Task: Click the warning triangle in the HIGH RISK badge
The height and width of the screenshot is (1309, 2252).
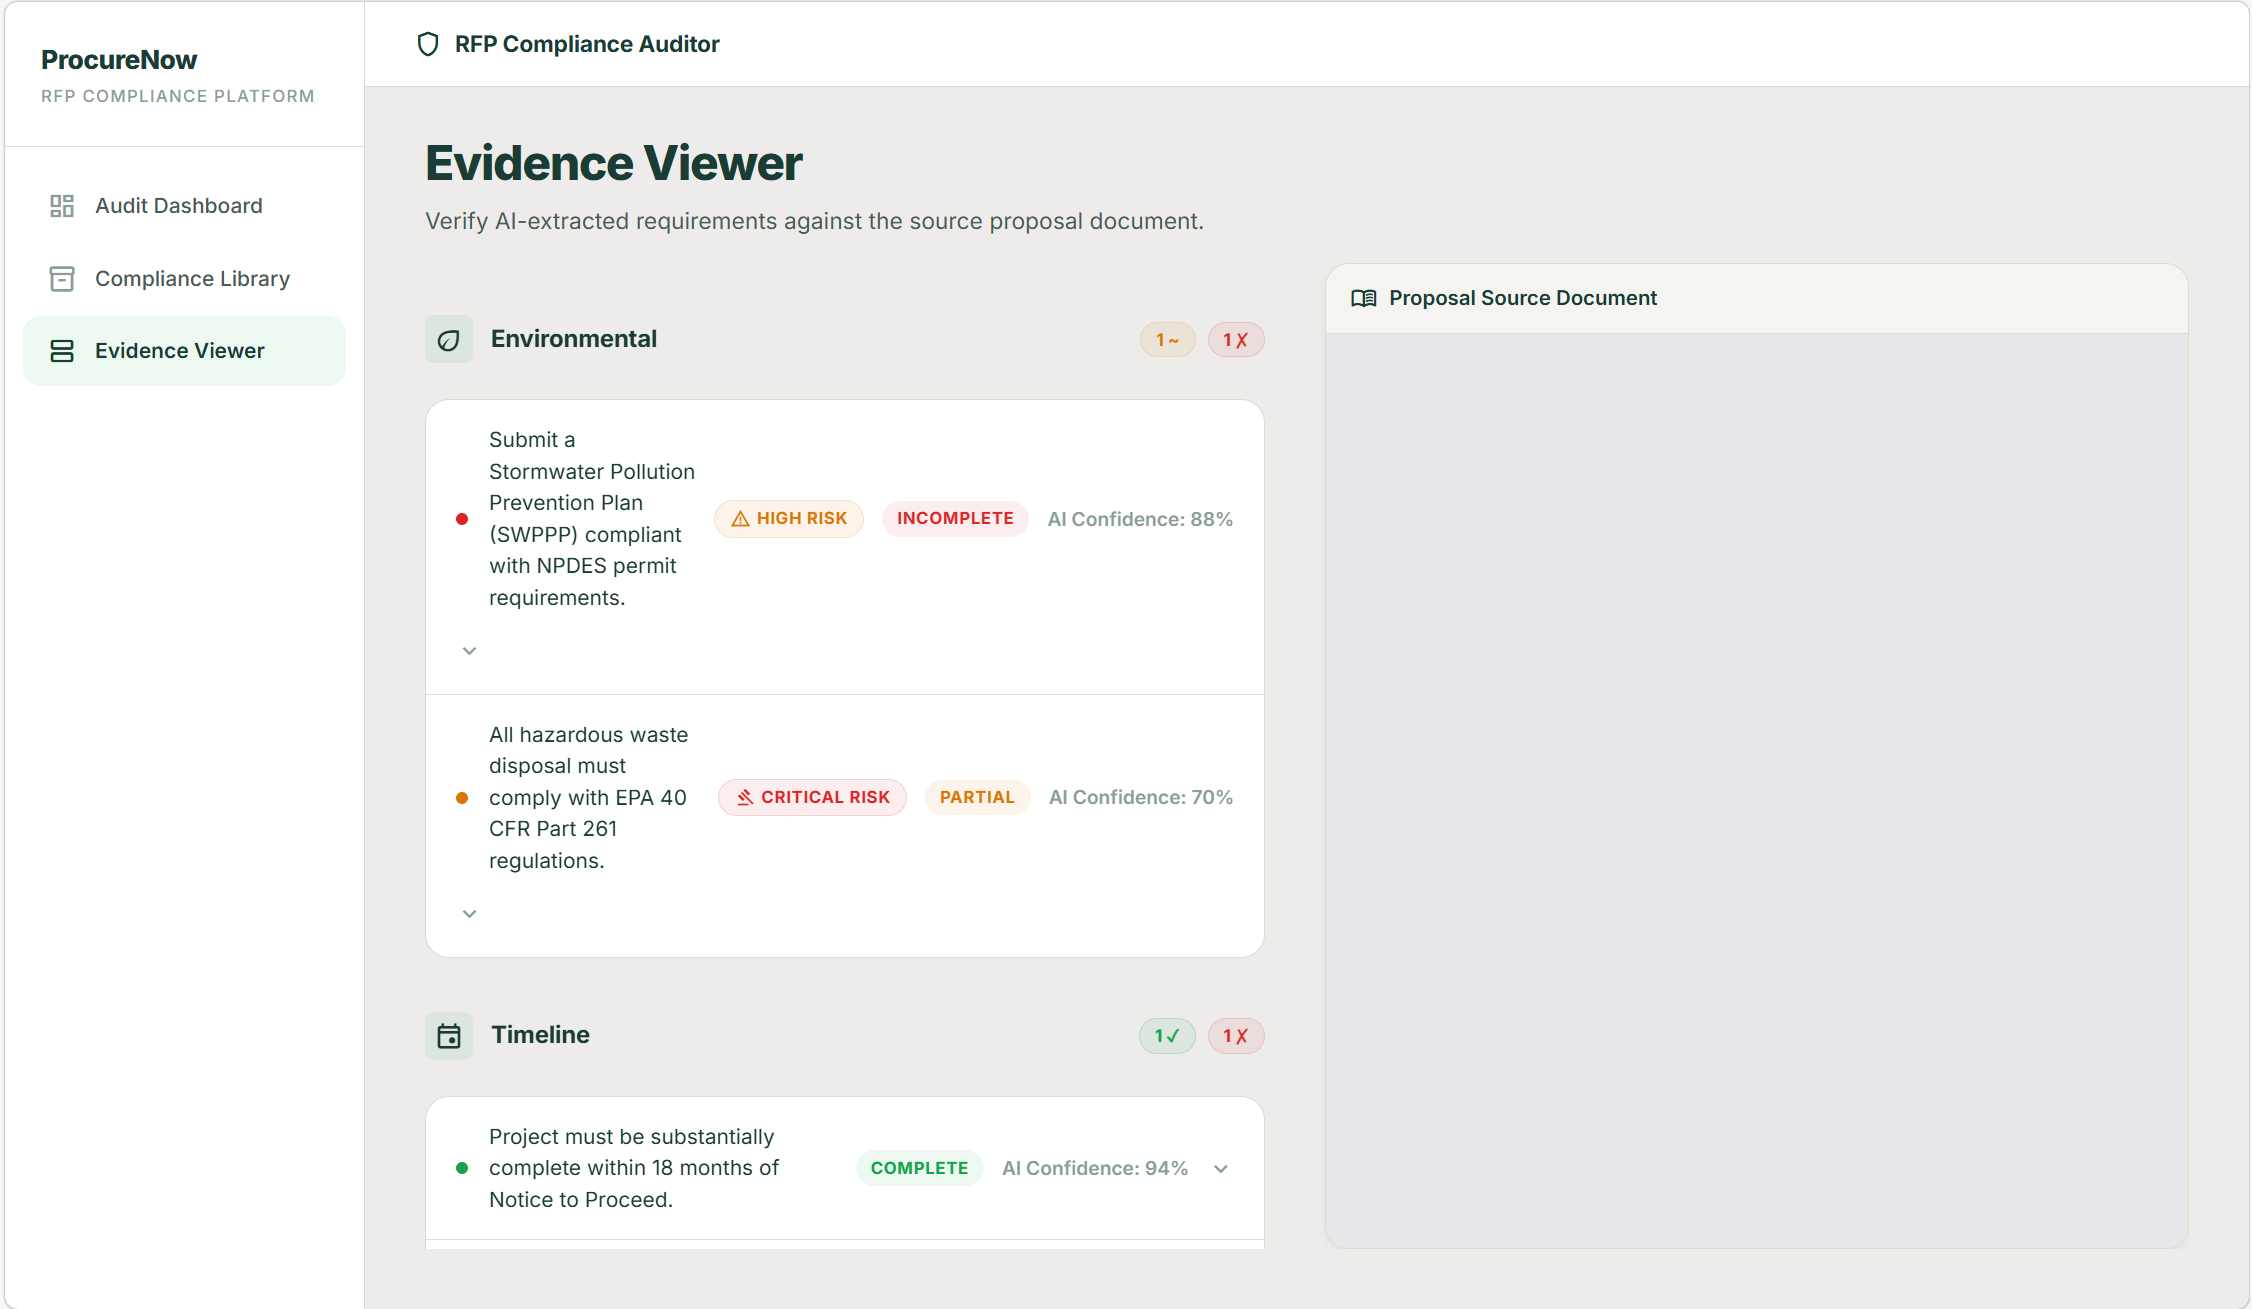Action: point(740,519)
